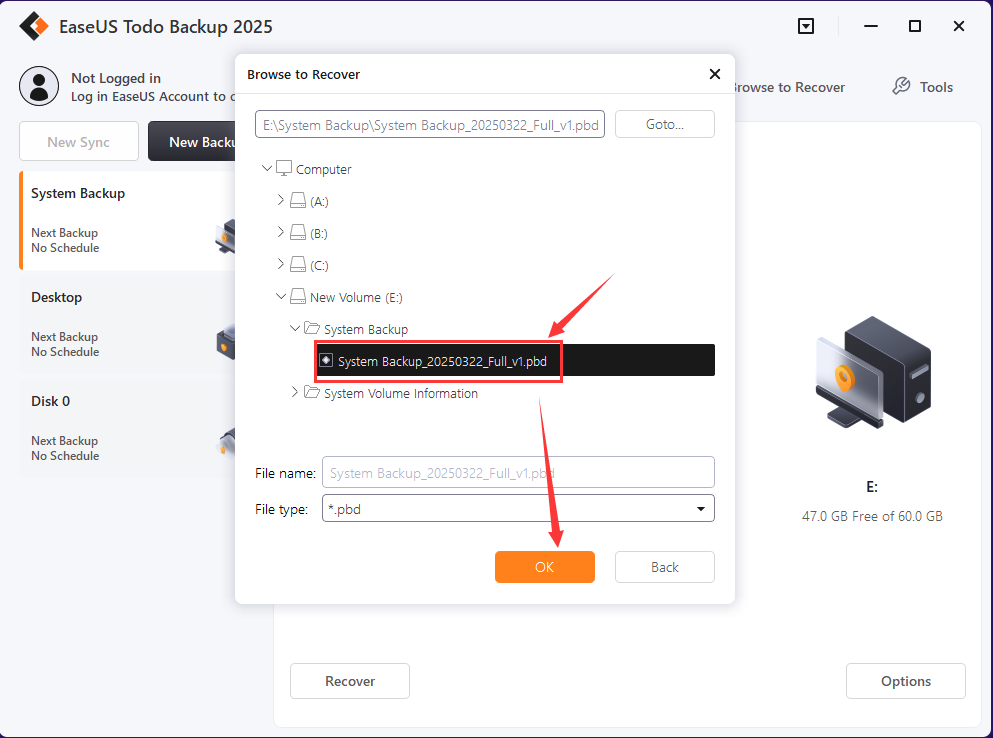Expand the (A:) drive node
This screenshot has height=738, width=993.
point(281,200)
